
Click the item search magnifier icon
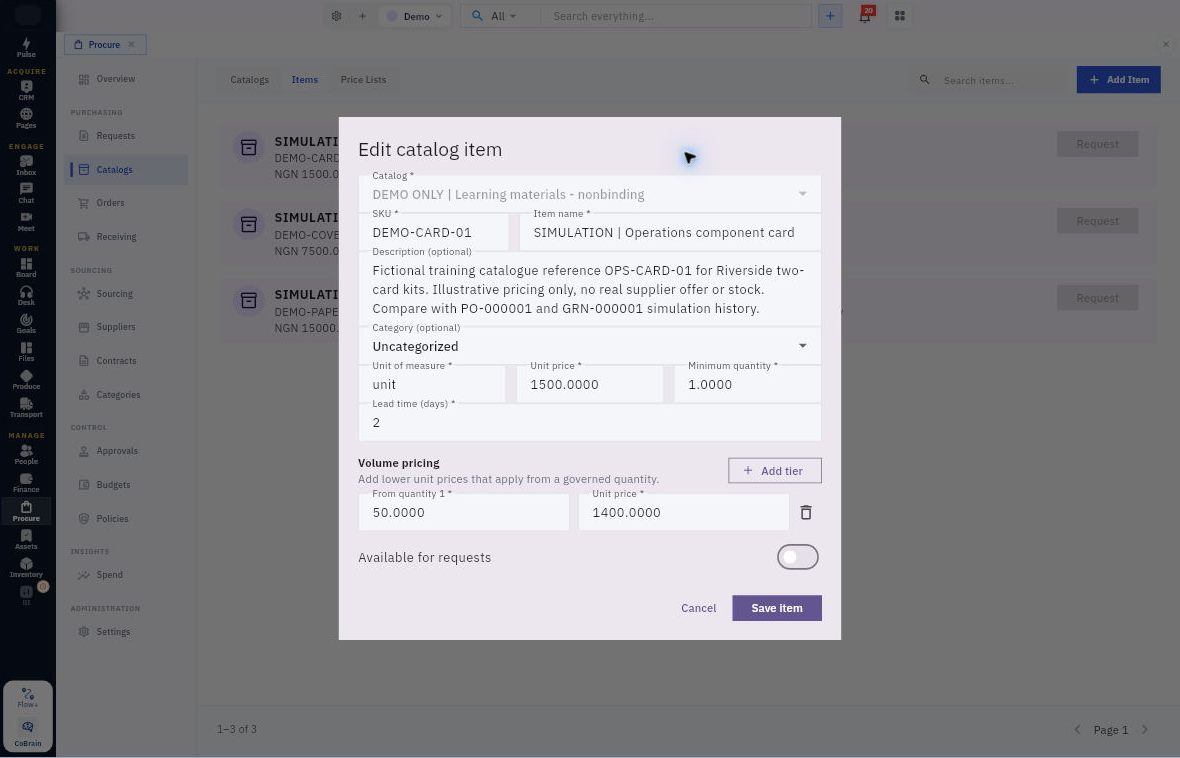point(924,80)
